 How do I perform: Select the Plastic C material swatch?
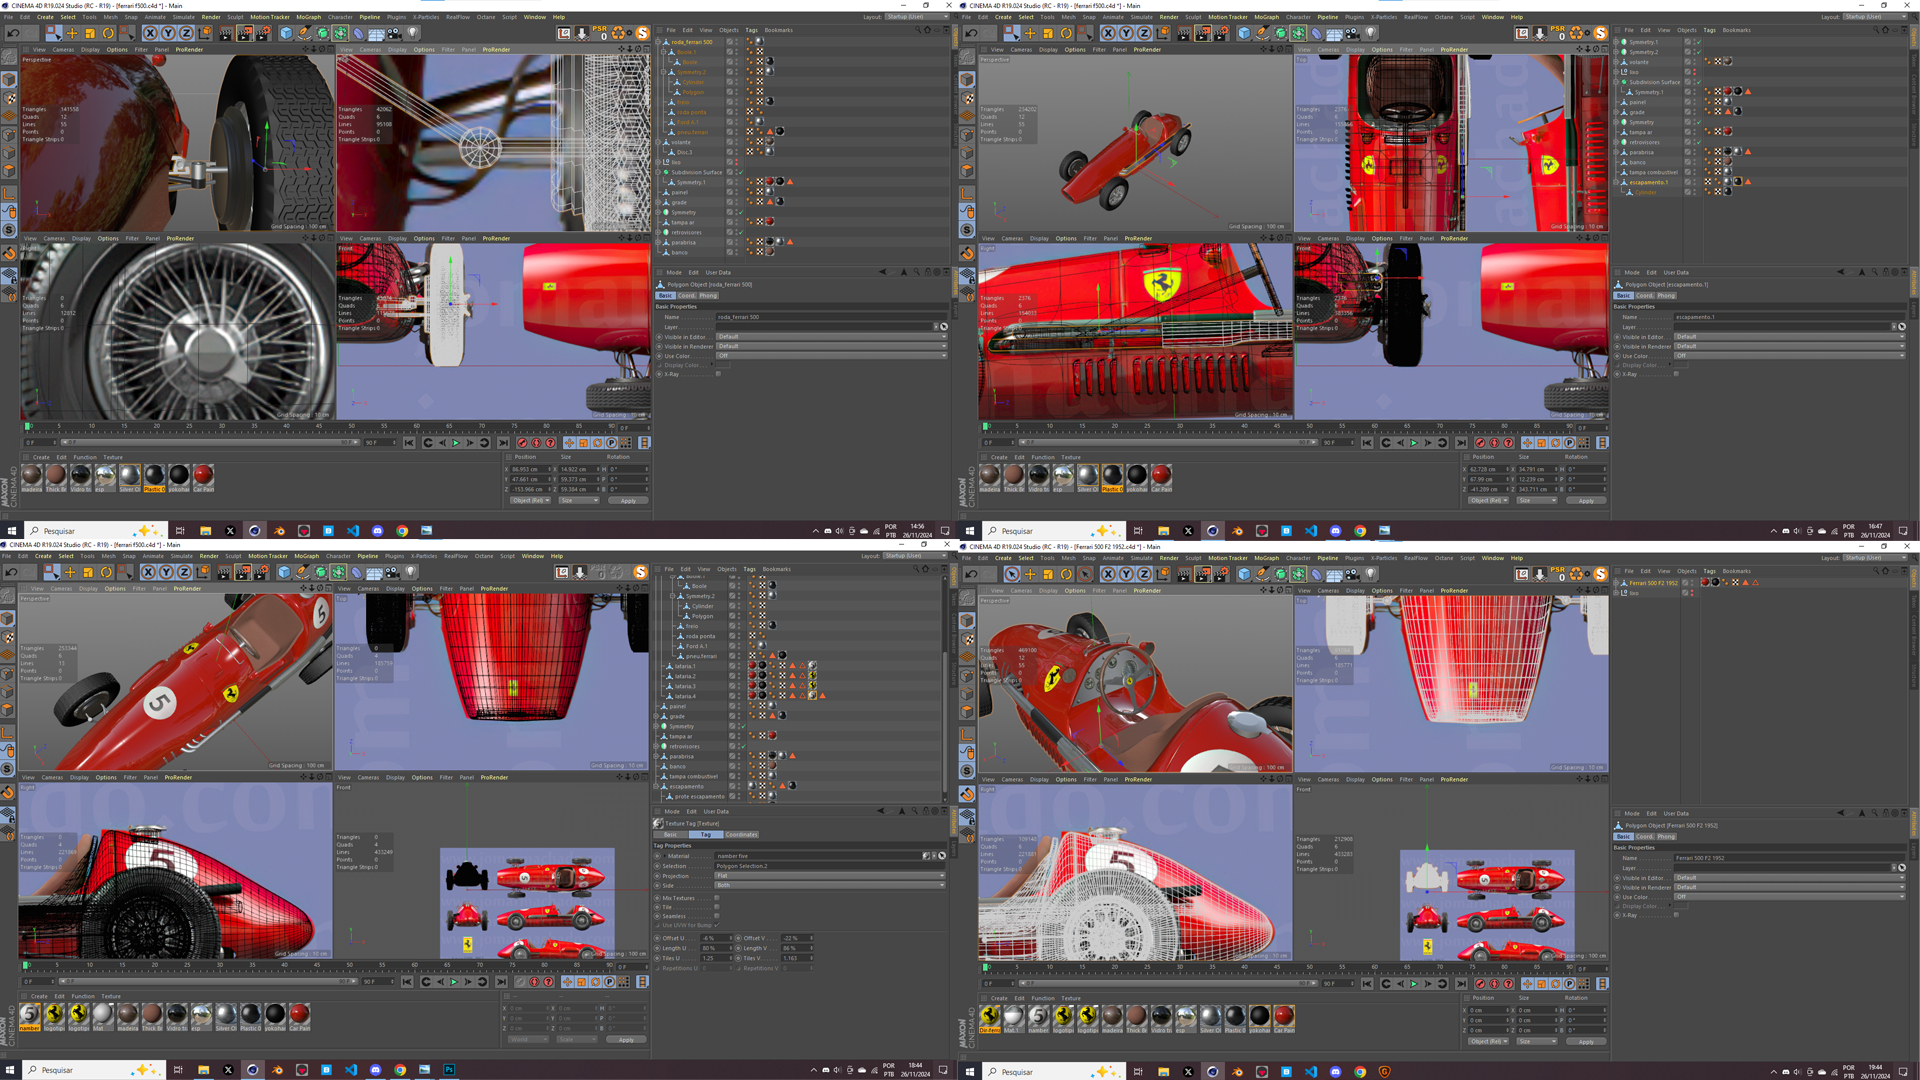tap(154, 476)
